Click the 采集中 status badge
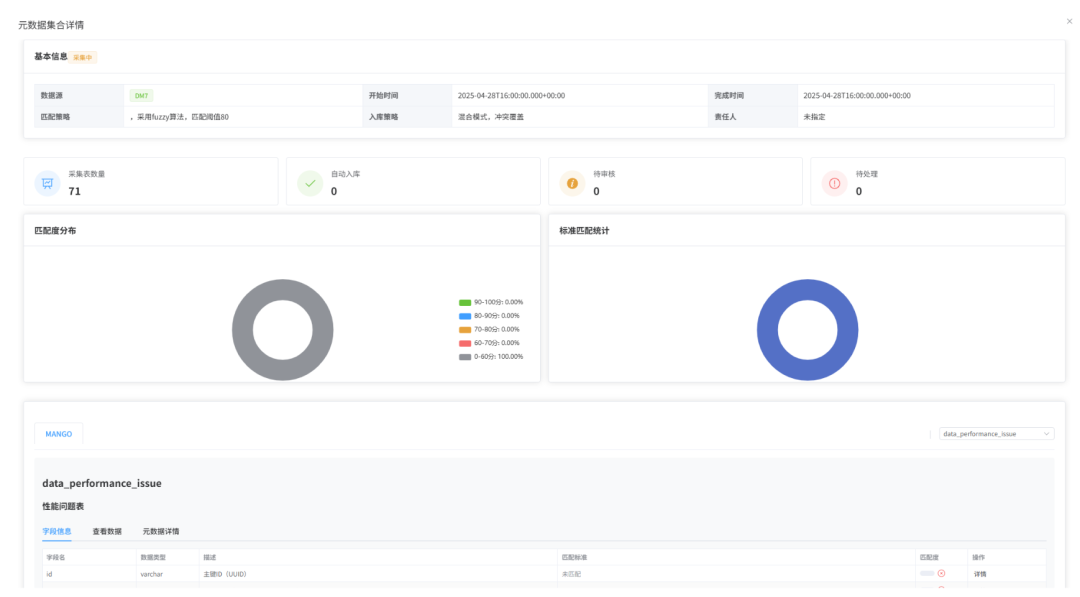The width and height of the screenshot is (1080, 597). click(83, 57)
